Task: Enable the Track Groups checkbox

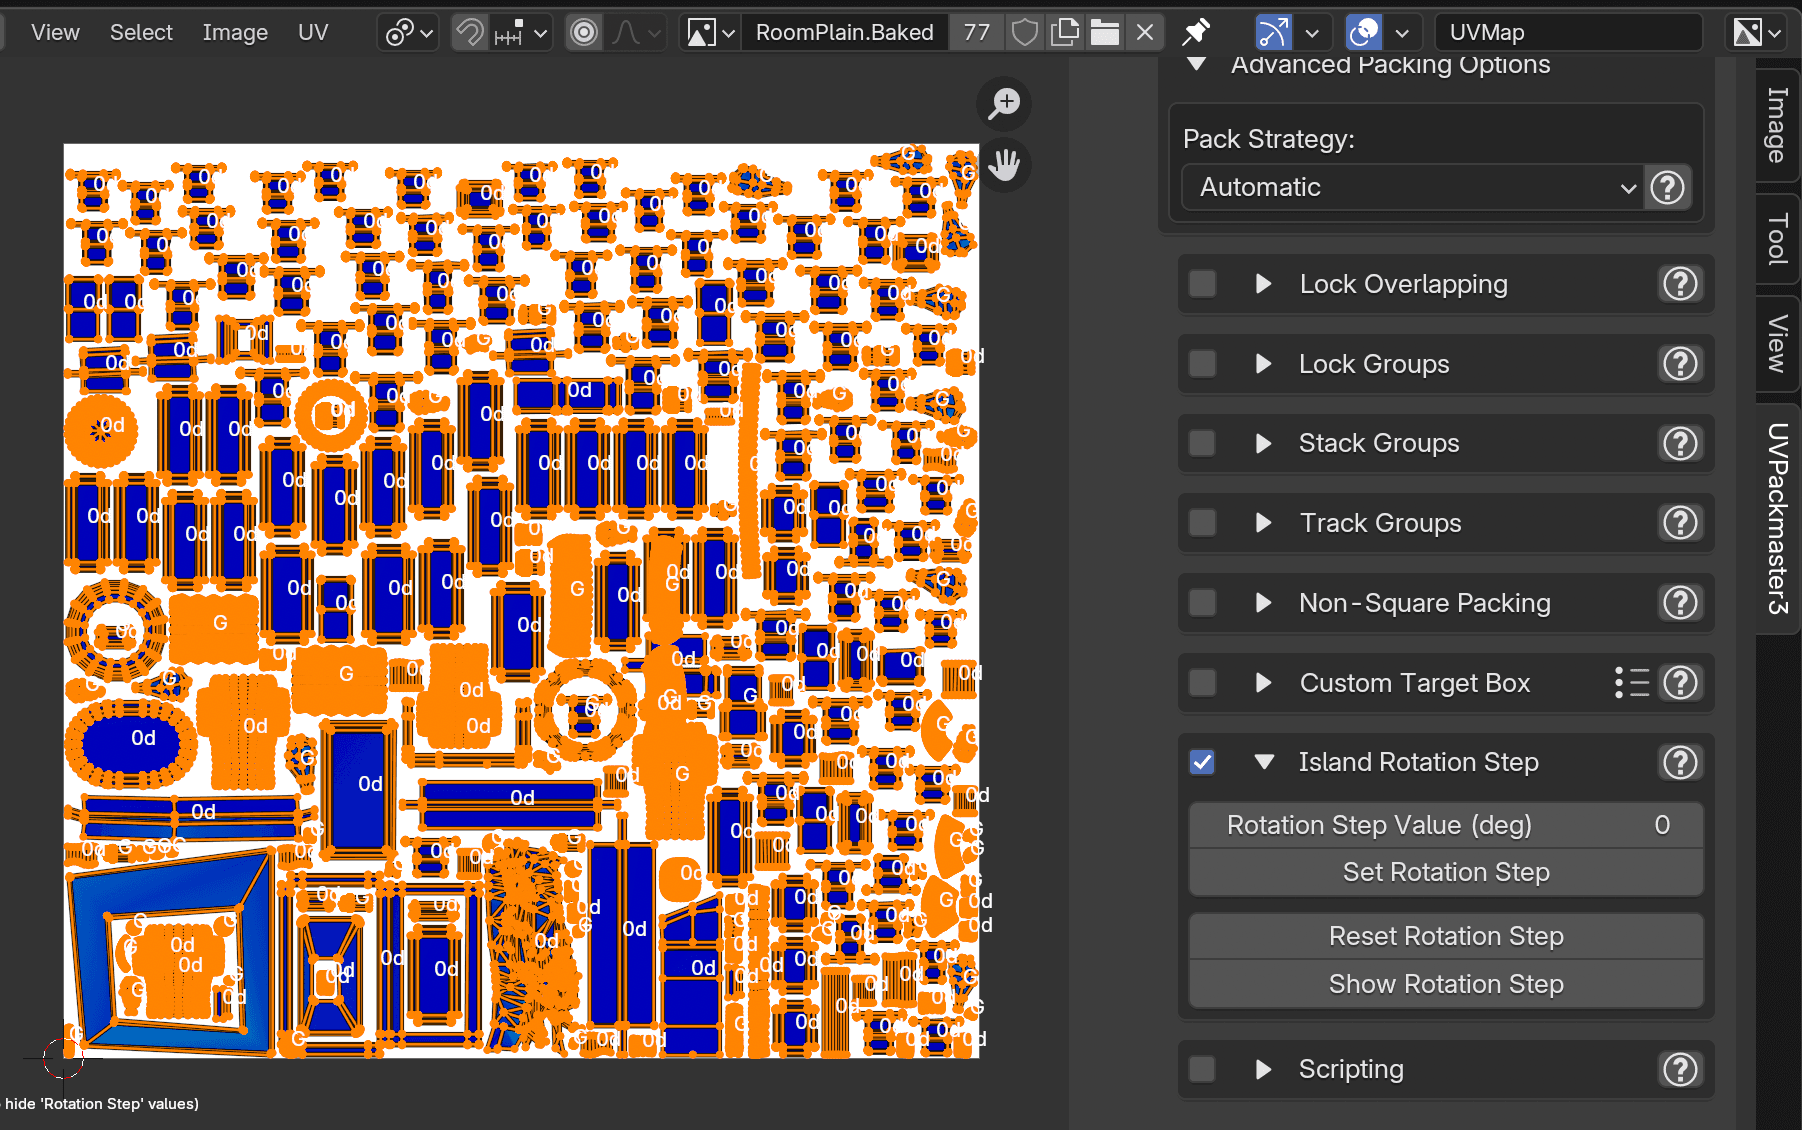Action: [1203, 523]
